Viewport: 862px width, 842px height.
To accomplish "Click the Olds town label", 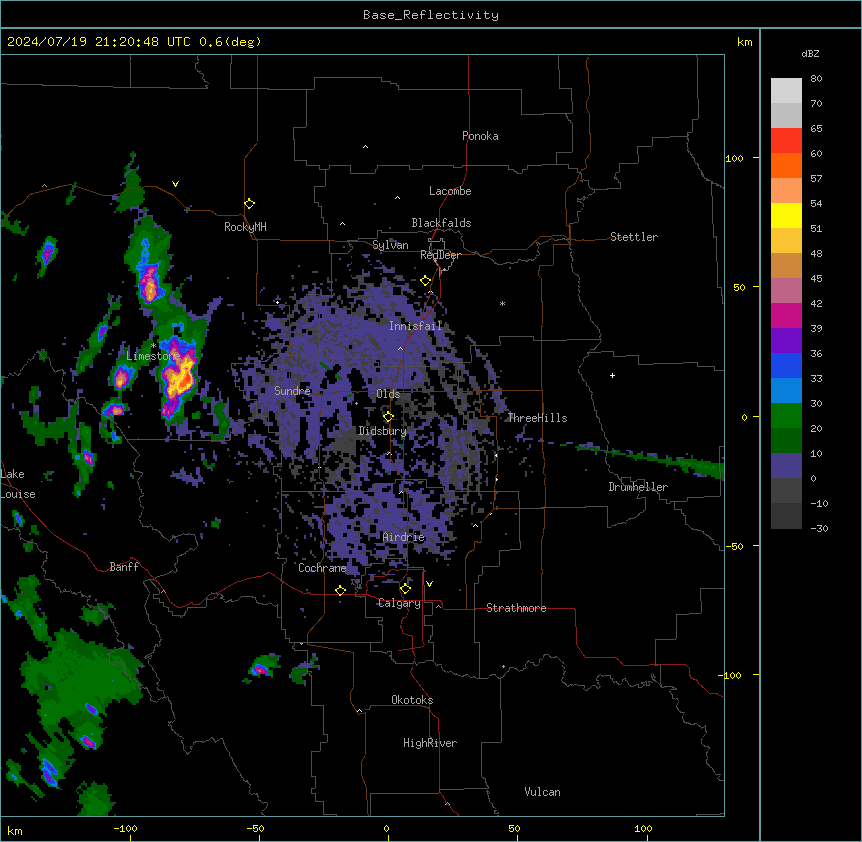I will 388,394.
